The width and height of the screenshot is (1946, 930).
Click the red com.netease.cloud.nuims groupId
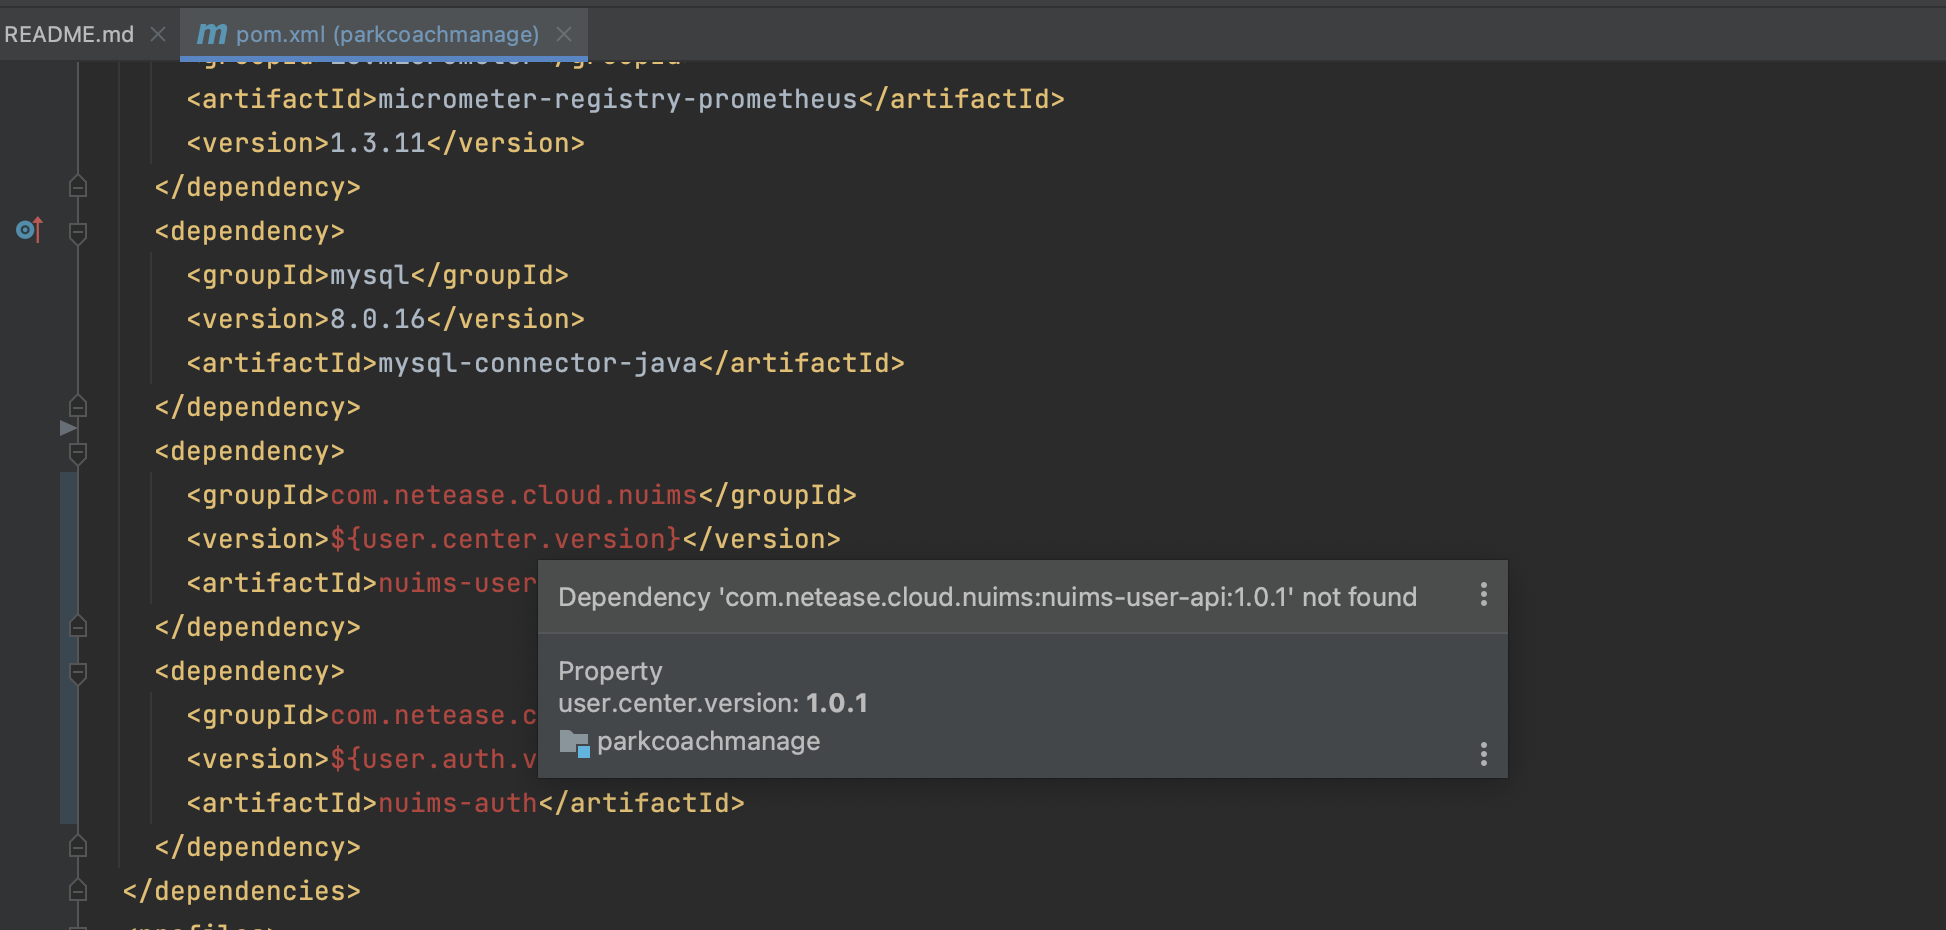514,495
